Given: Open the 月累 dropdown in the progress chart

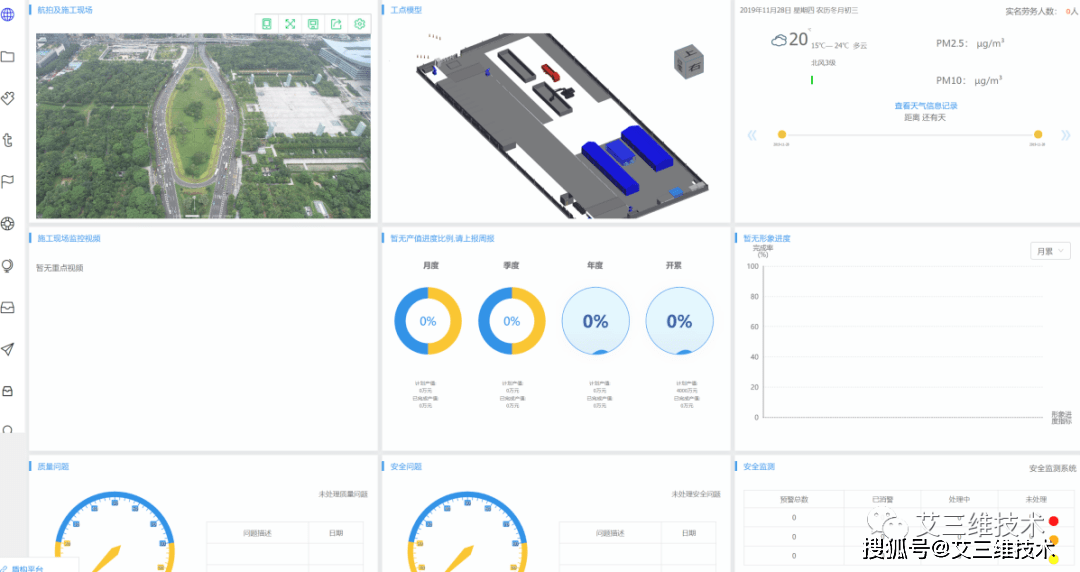Looking at the screenshot, I should pyautogui.click(x=1050, y=252).
